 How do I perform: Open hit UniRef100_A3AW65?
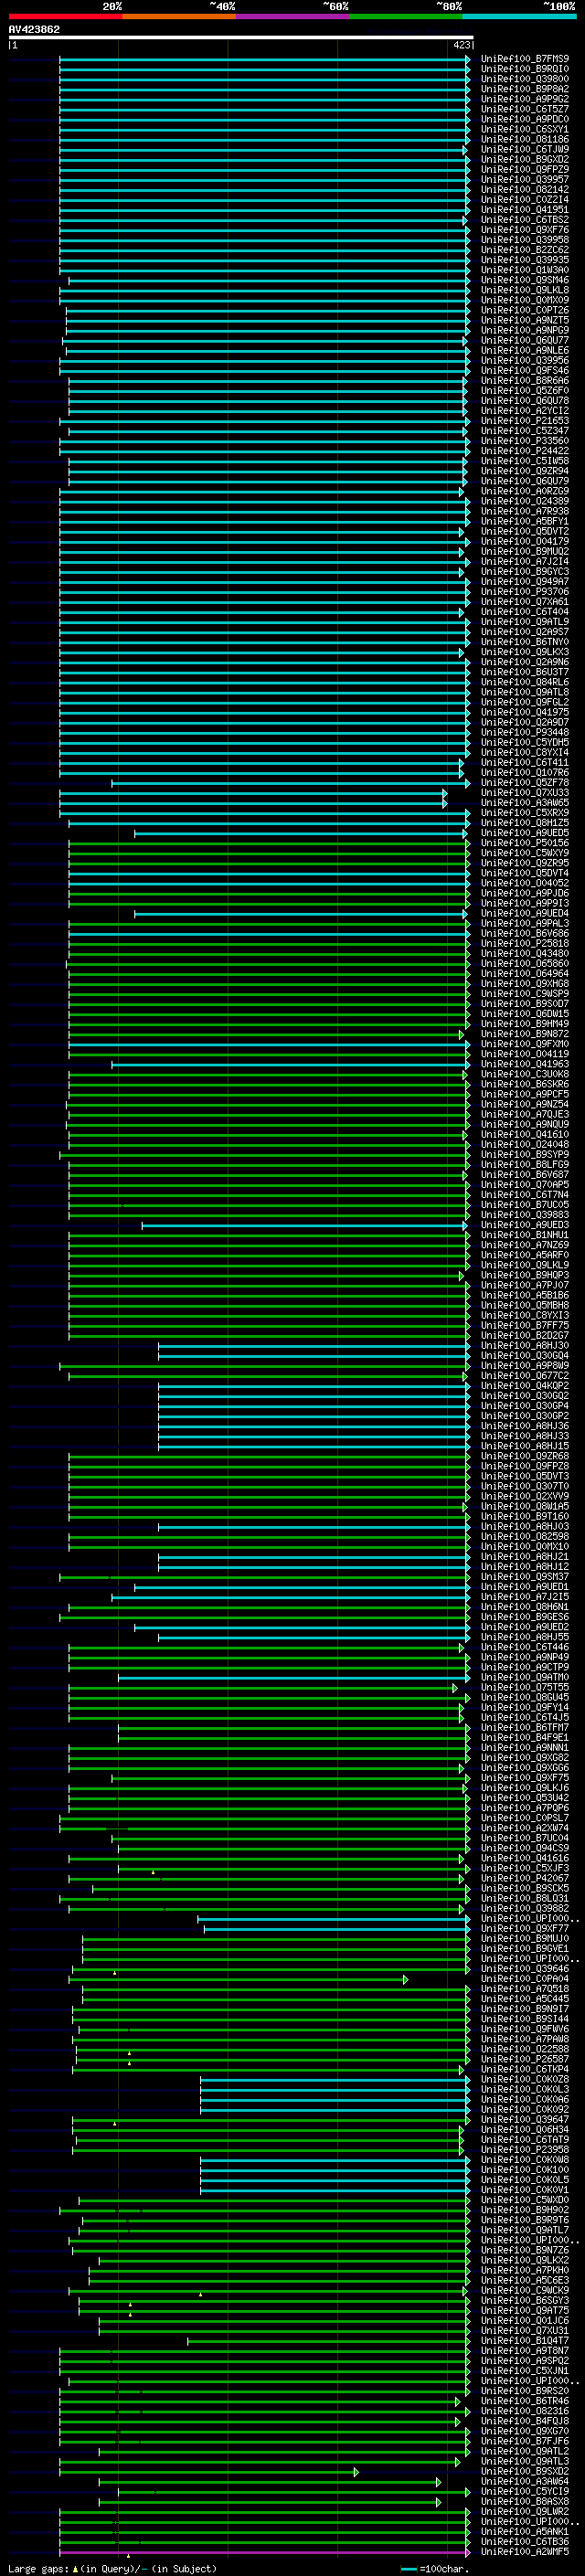coord(525,802)
